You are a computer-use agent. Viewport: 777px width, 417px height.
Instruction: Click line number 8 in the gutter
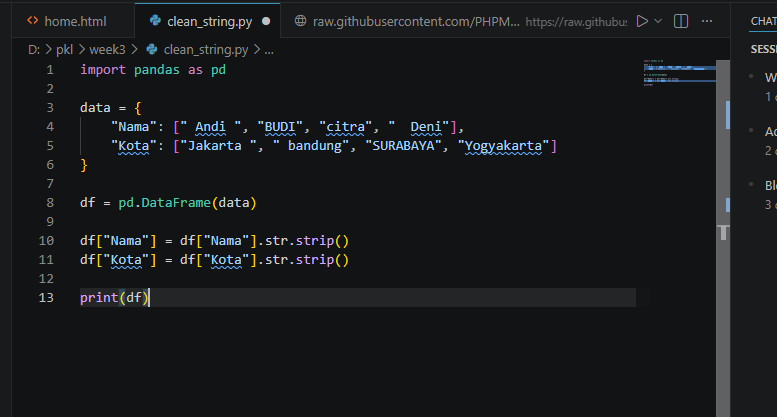[x=50, y=203]
